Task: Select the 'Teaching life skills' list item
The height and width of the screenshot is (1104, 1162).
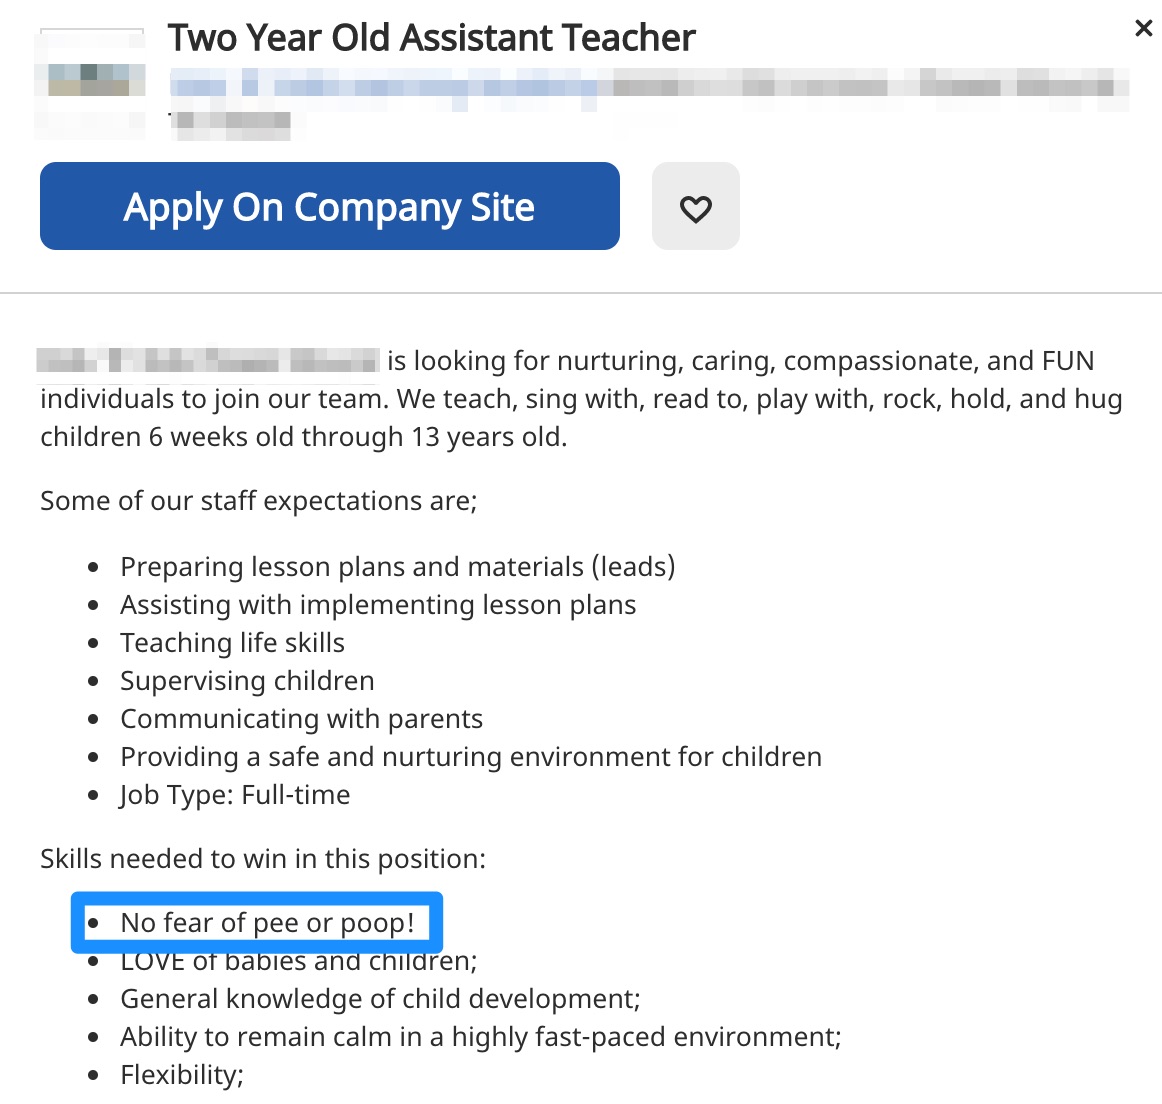Action: [232, 642]
